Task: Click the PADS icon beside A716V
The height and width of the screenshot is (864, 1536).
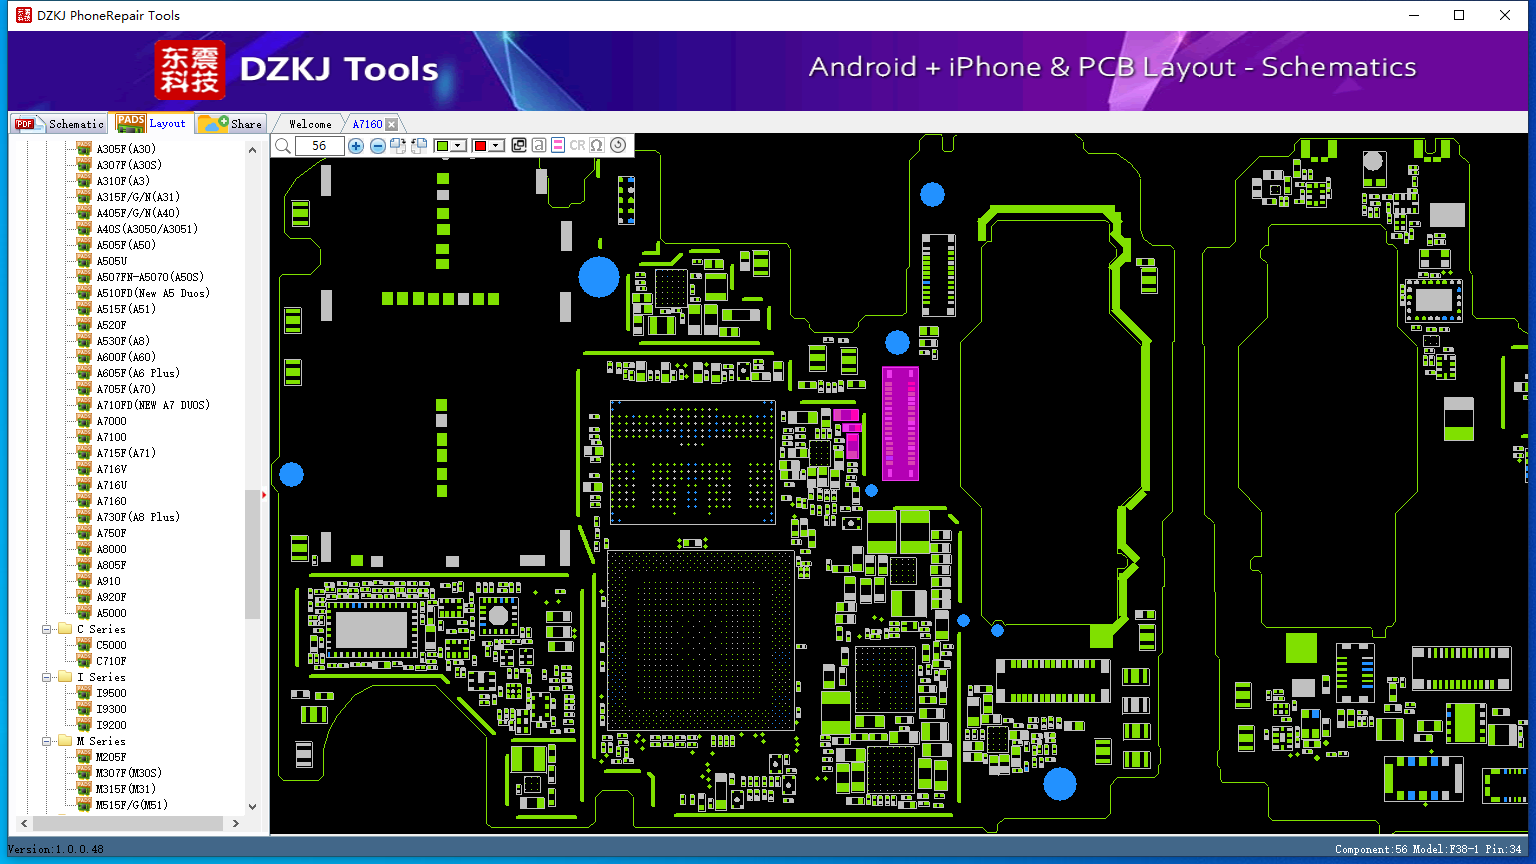Action: pyautogui.click(x=84, y=469)
